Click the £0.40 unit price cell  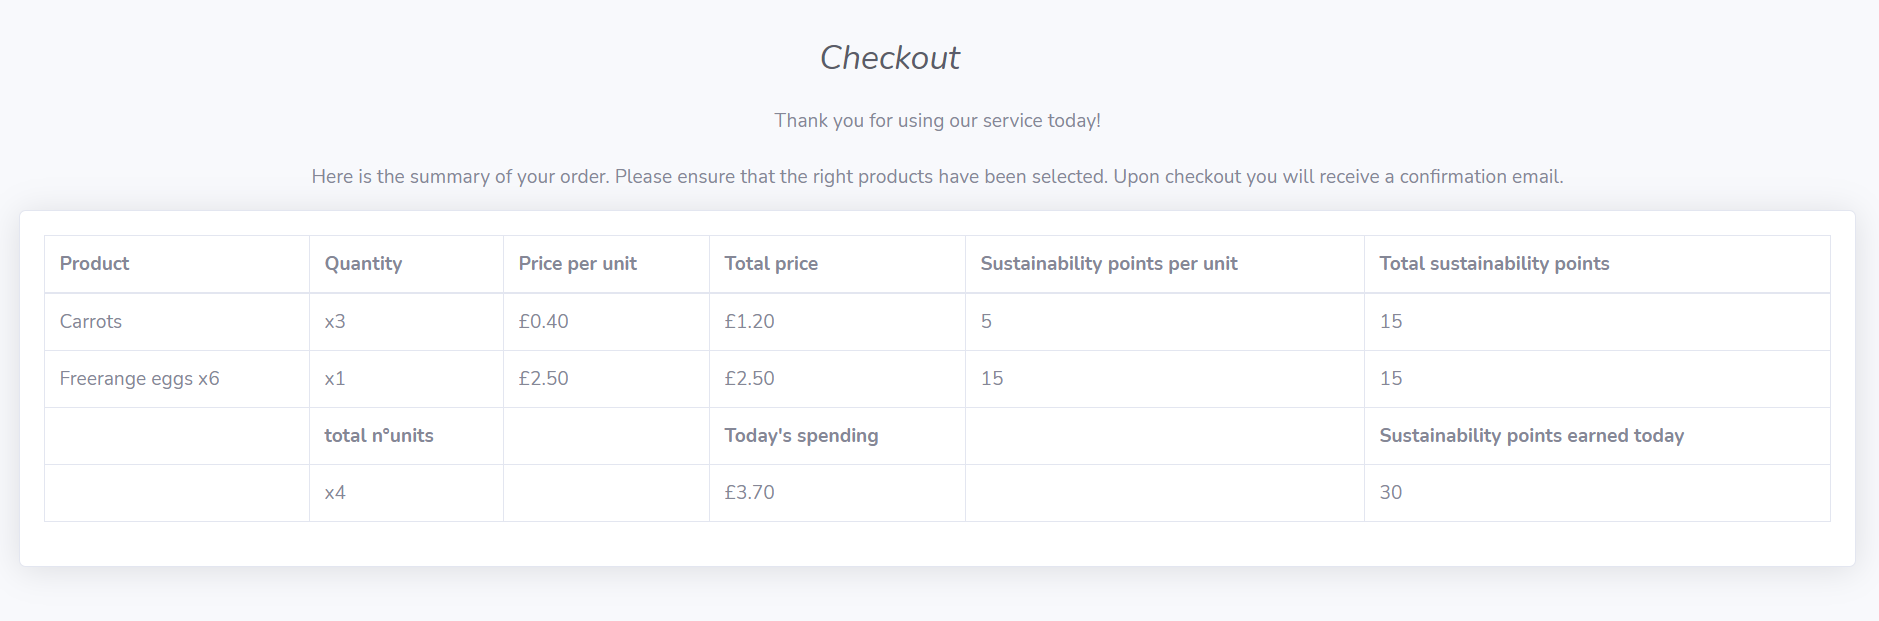click(543, 322)
